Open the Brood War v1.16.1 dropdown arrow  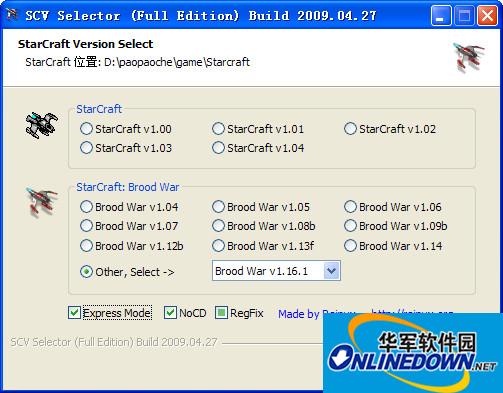[x=331, y=271]
